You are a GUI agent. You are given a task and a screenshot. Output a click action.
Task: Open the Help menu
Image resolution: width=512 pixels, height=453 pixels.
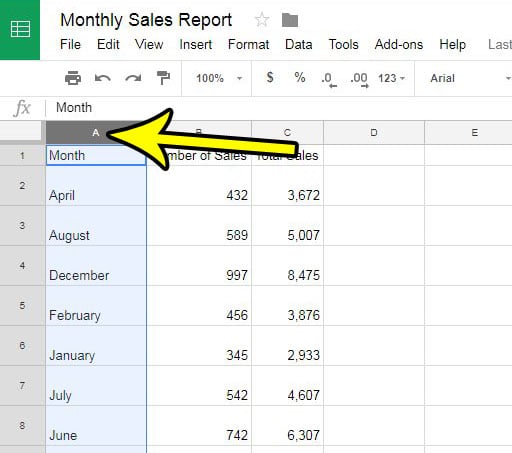click(x=452, y=44)
